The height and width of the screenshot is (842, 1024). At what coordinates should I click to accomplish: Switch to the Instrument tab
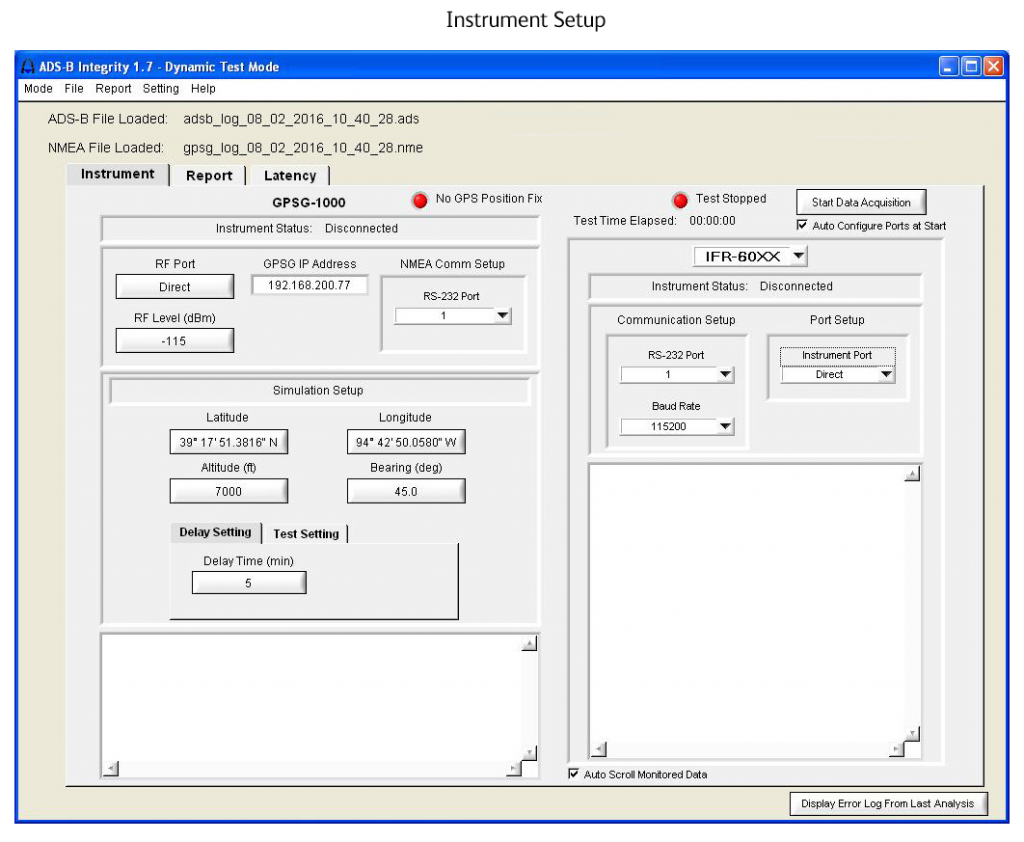(118, 174)
